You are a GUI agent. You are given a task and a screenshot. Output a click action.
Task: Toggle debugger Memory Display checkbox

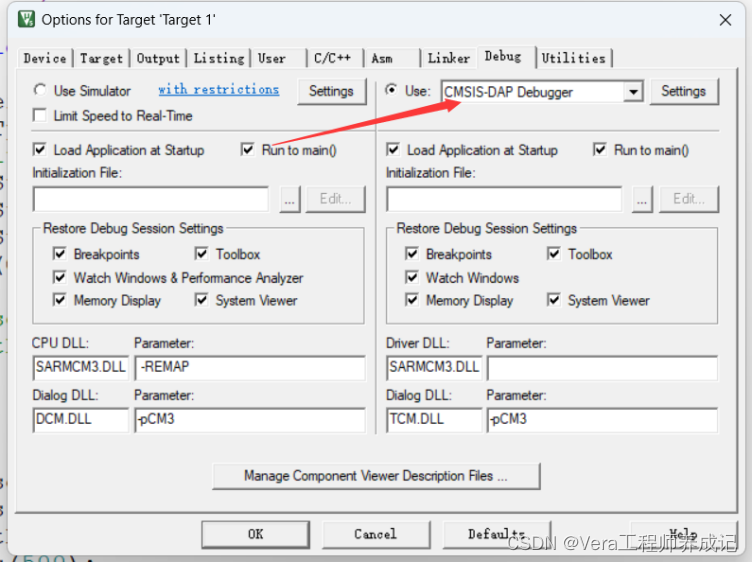(412, 300)
